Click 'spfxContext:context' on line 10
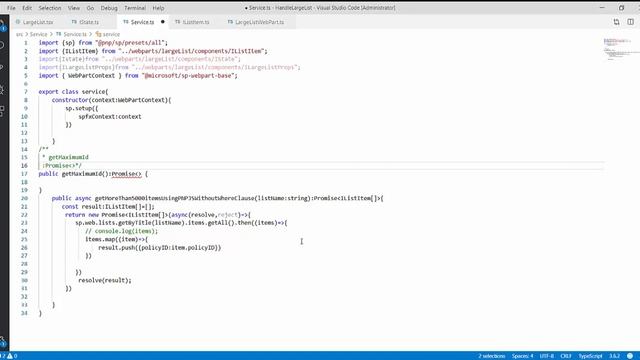The width and height of the screenshot is (640, 360). (110, 117)
